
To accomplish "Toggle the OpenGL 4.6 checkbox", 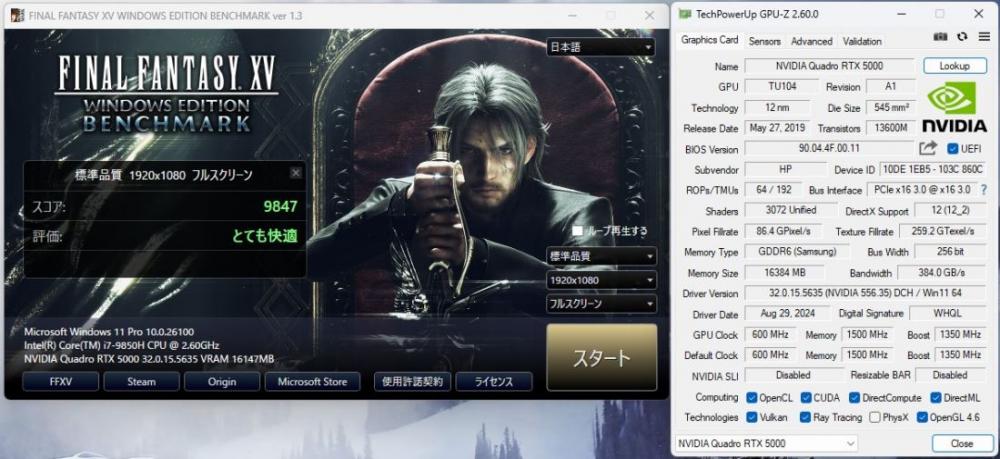I will 922,418.
